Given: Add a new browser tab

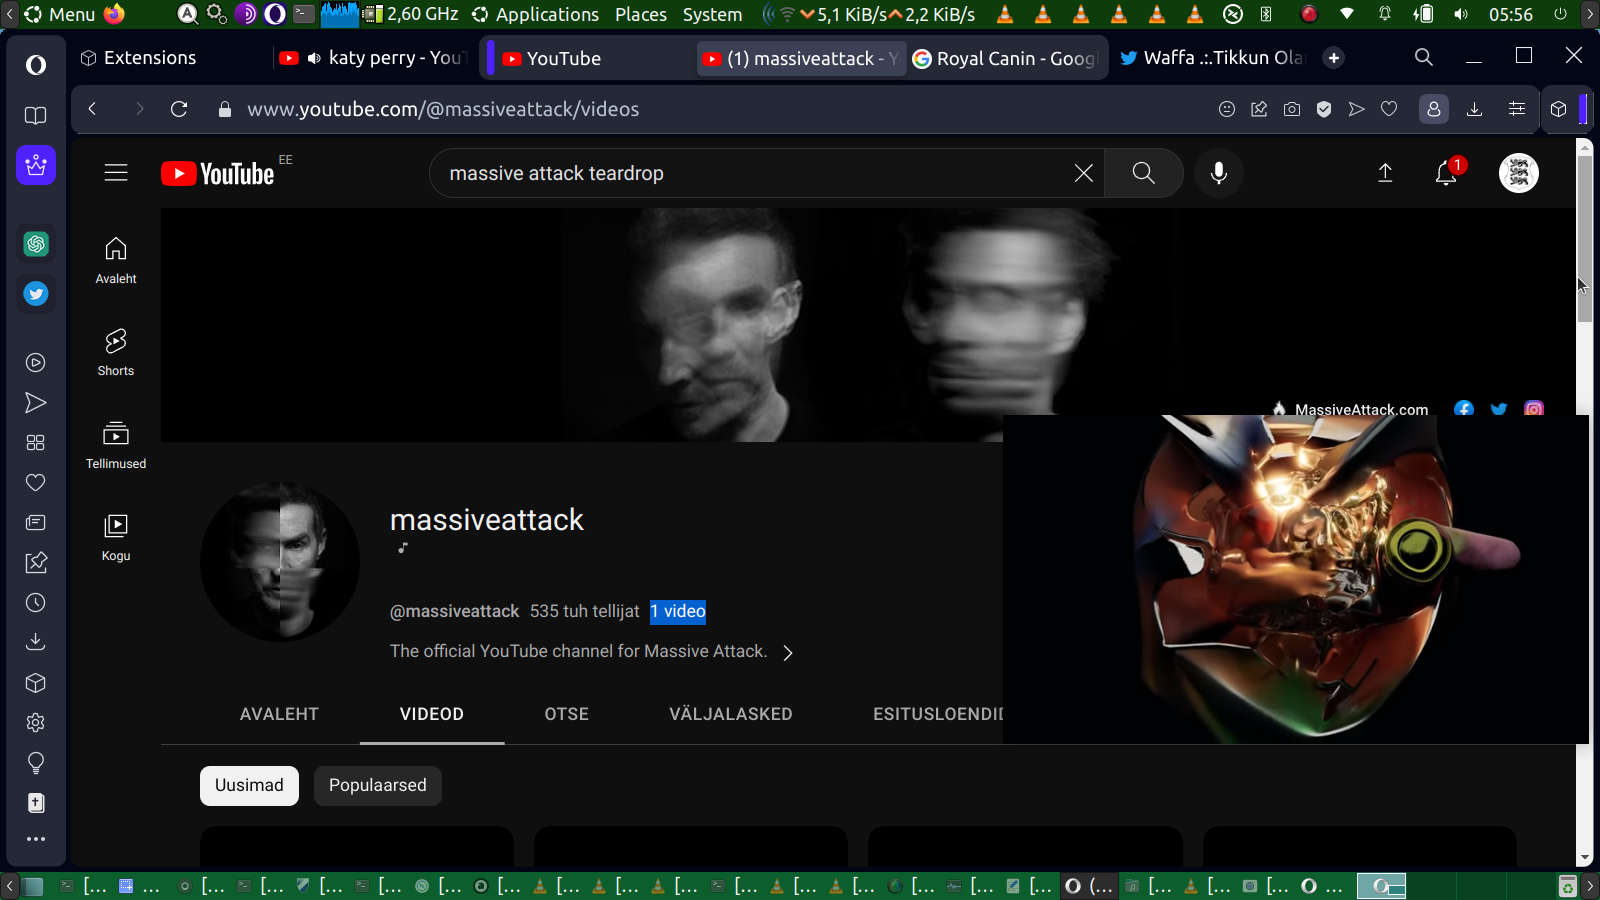Looking at the screenshot, I should tap(1333, 58).
